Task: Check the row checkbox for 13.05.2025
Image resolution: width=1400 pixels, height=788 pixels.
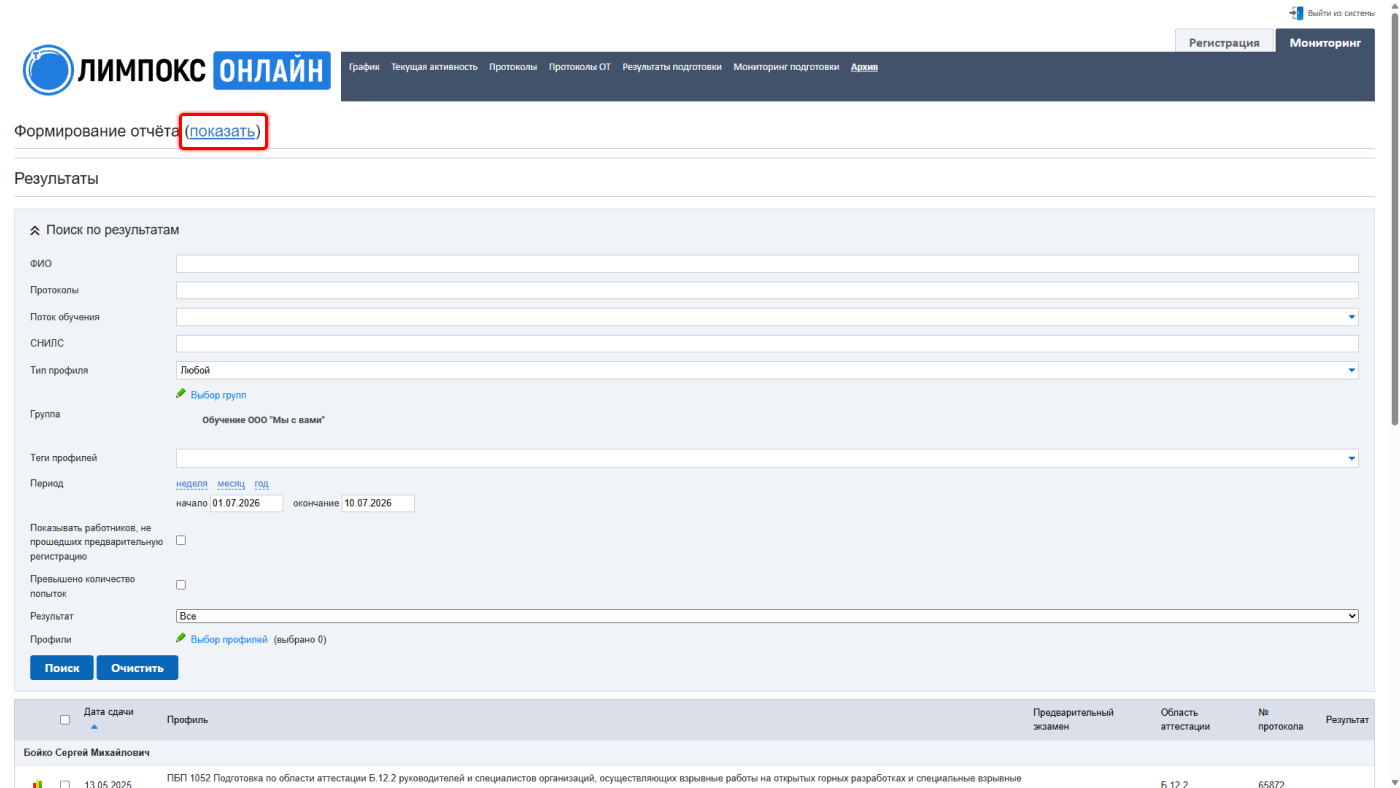Action: click(65, 785)
